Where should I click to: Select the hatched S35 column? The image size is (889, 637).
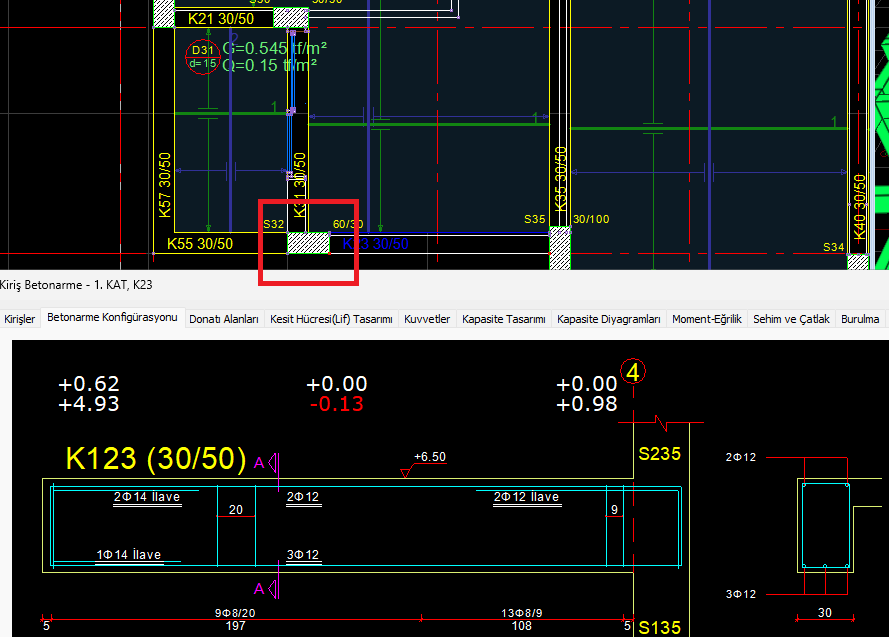point(560,246)
